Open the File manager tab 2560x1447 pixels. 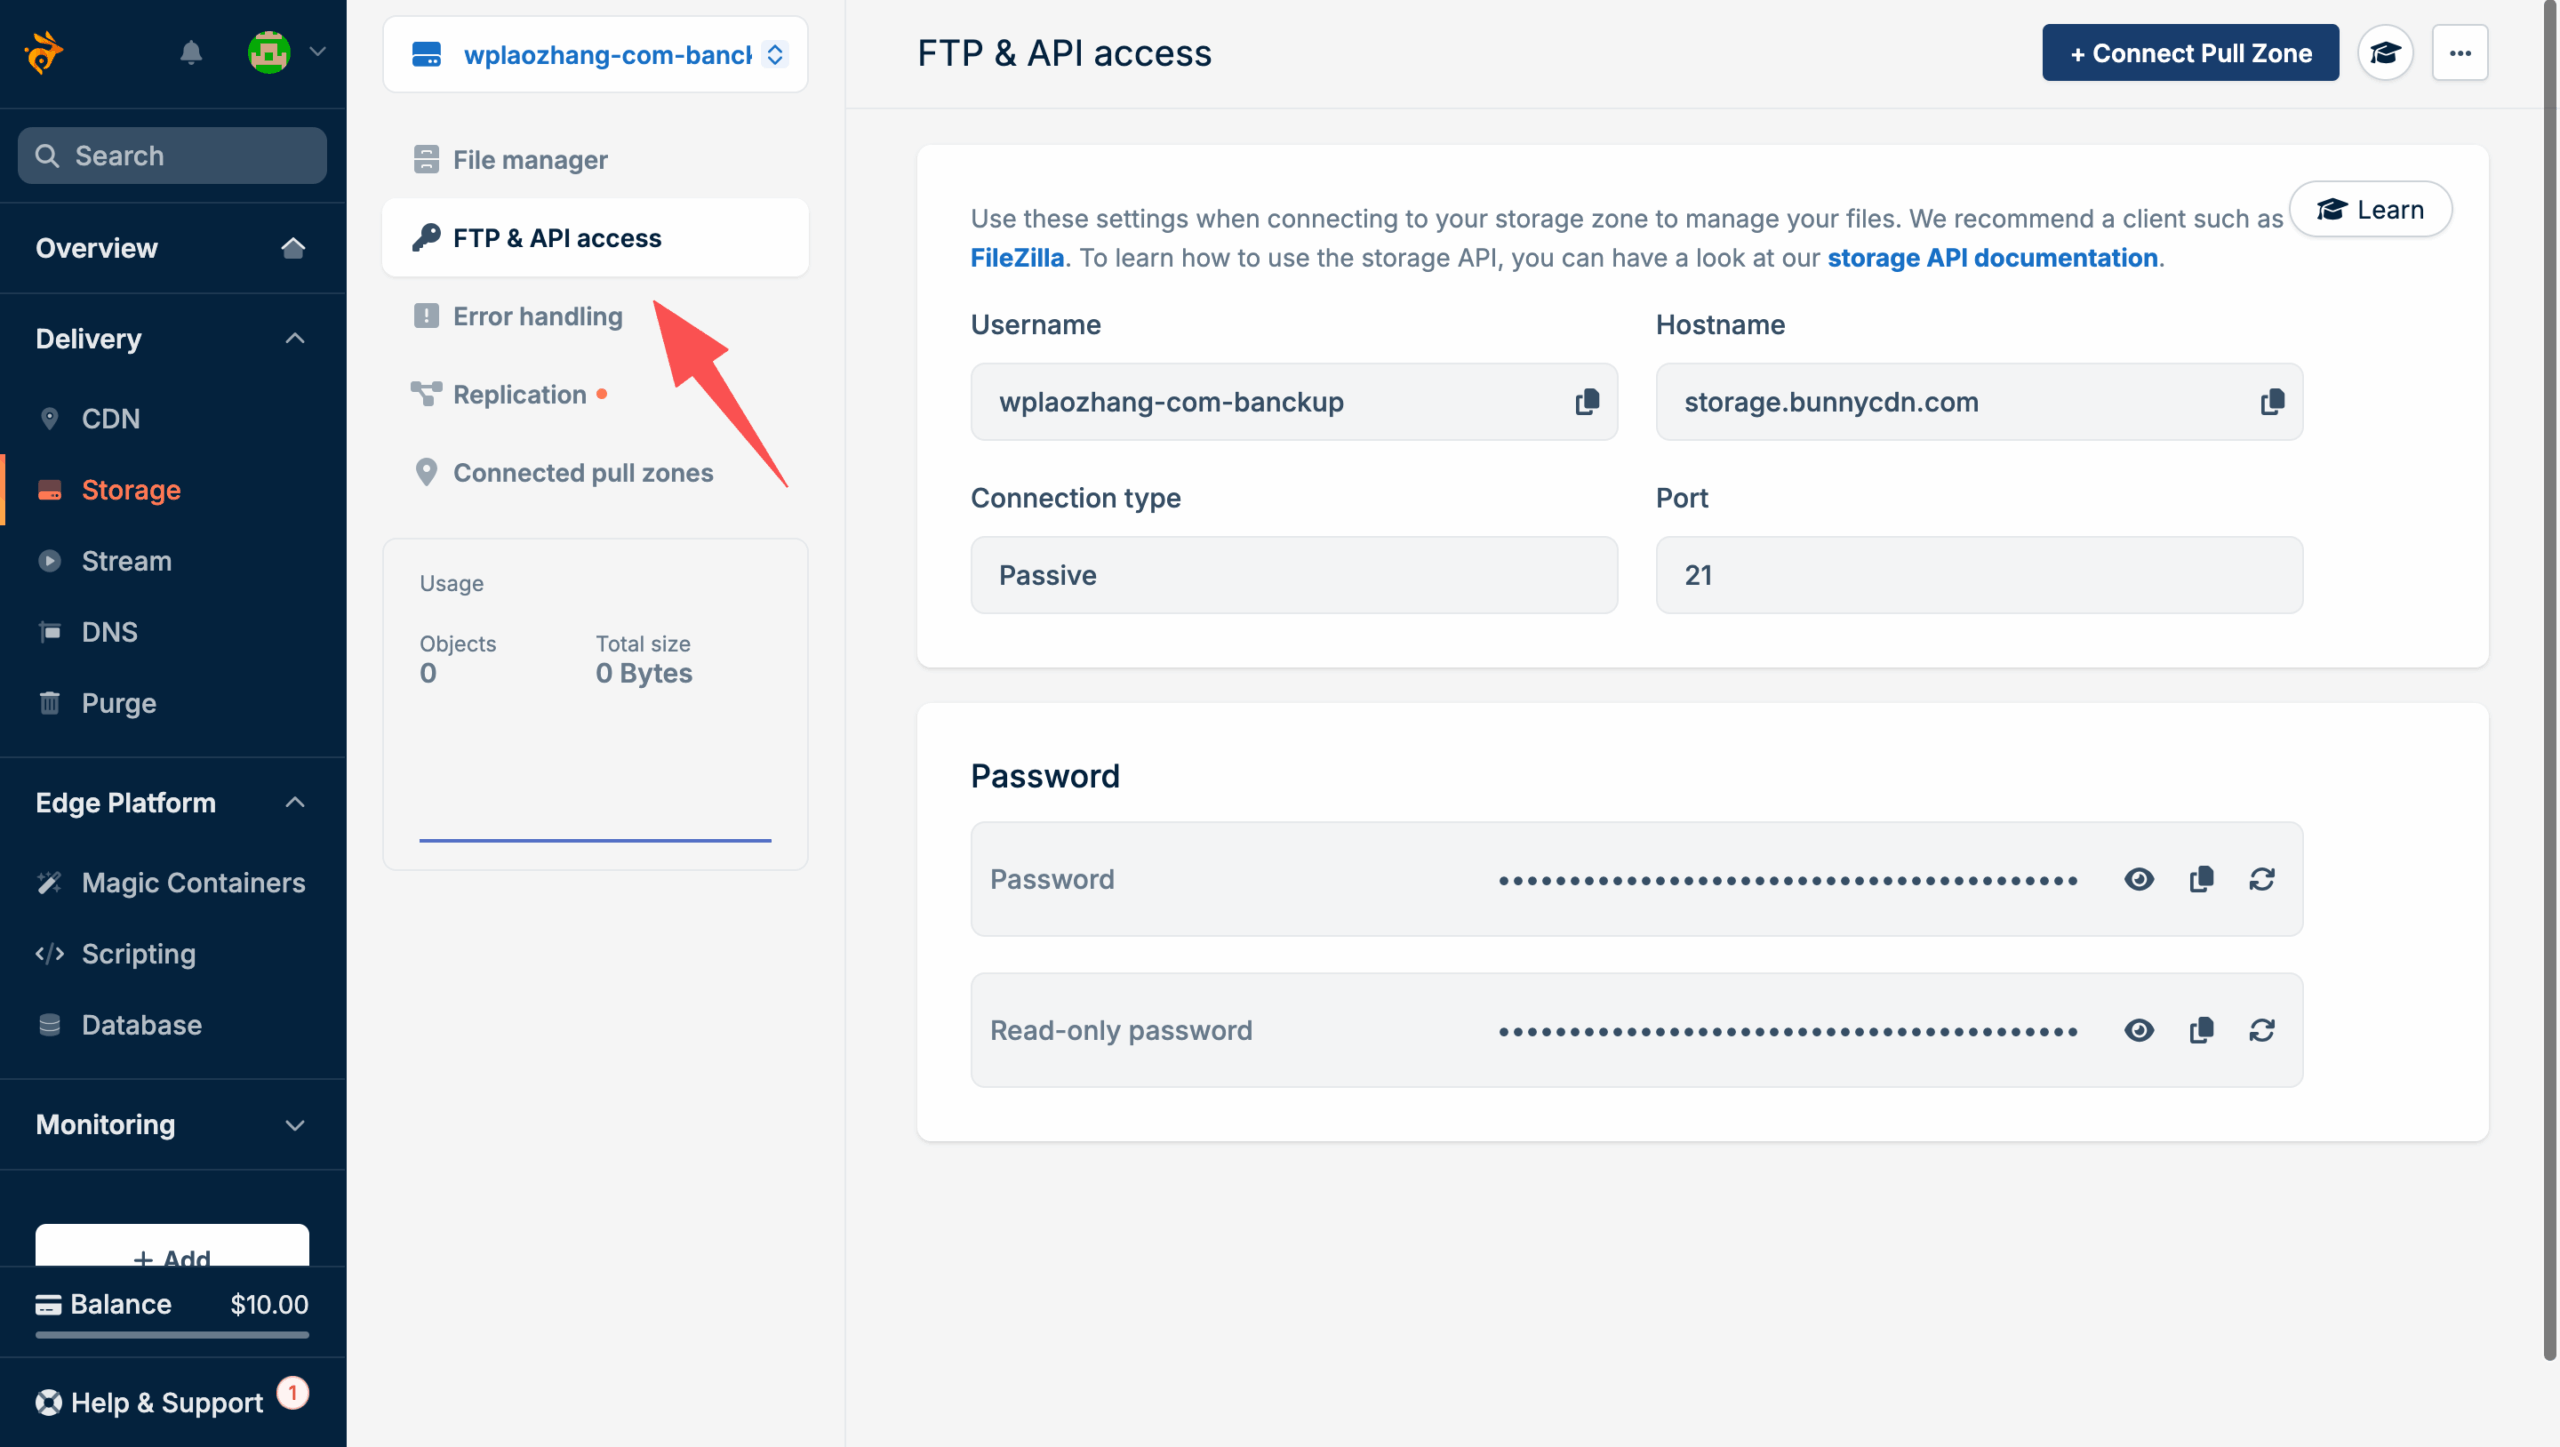pyautogui.click(x=530, y=160)
